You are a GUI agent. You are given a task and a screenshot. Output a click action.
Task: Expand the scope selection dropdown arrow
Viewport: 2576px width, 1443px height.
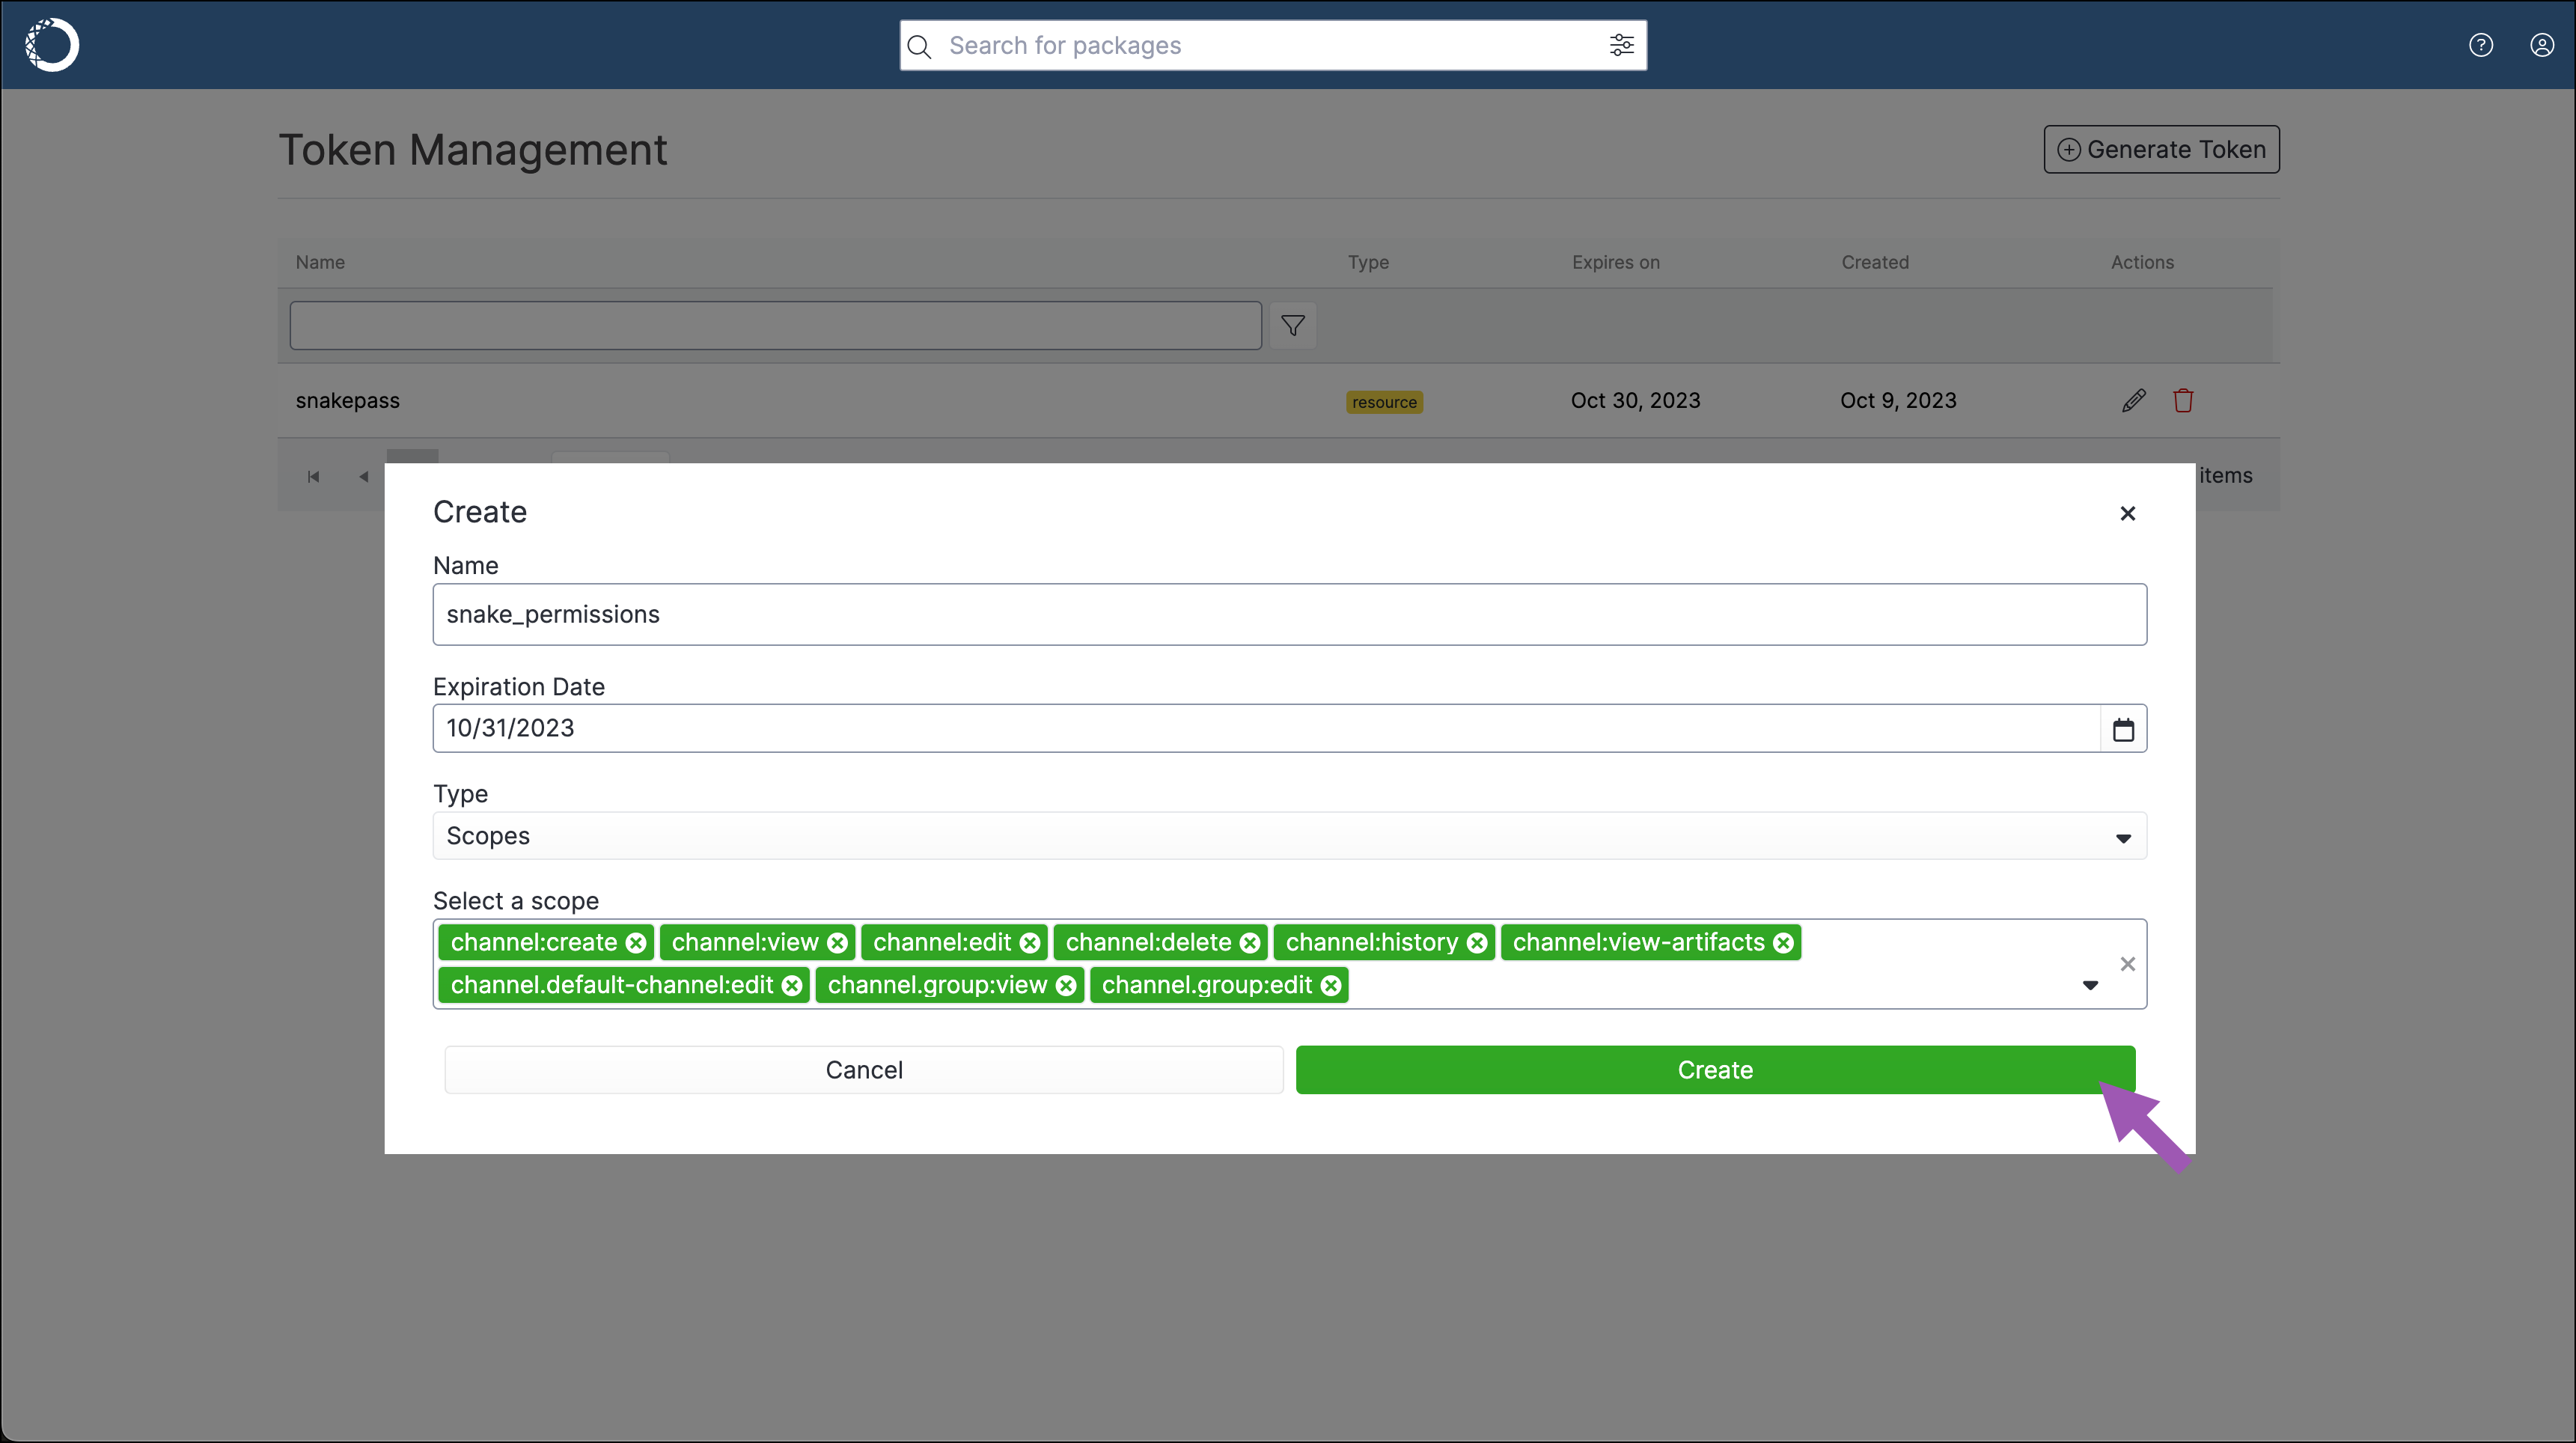point(2090,986)
